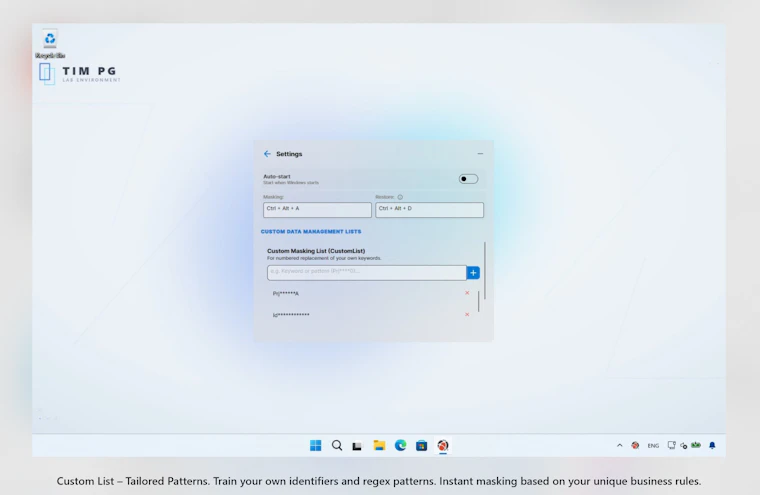Select the Prj******A list entry

(285, 293)
